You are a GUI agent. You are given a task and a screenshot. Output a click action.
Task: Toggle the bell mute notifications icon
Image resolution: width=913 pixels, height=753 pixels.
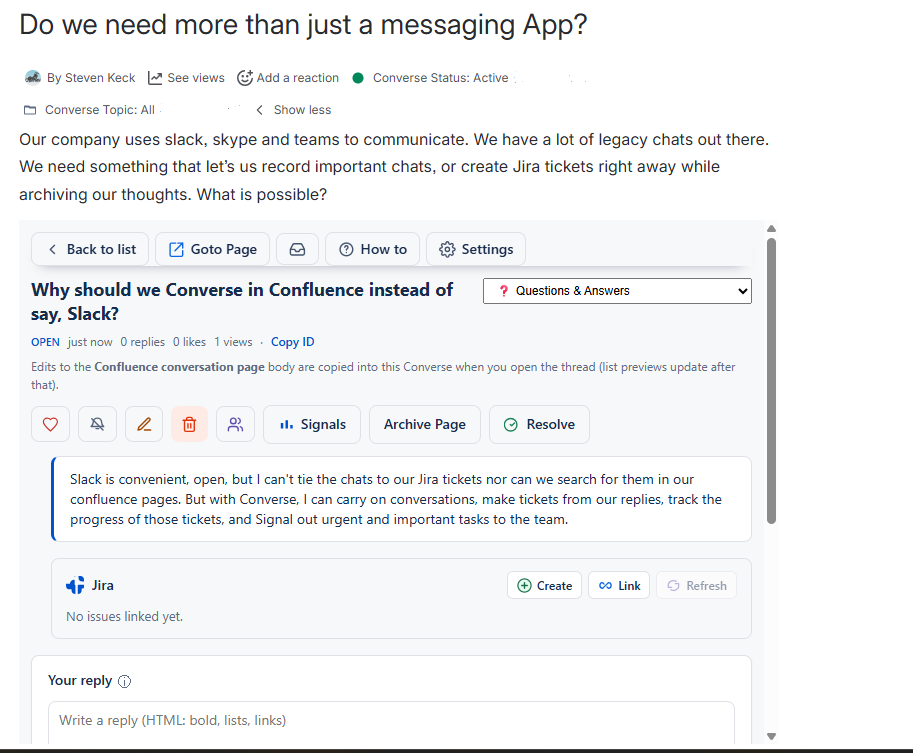pyautogui.click(x=97, y=425)
